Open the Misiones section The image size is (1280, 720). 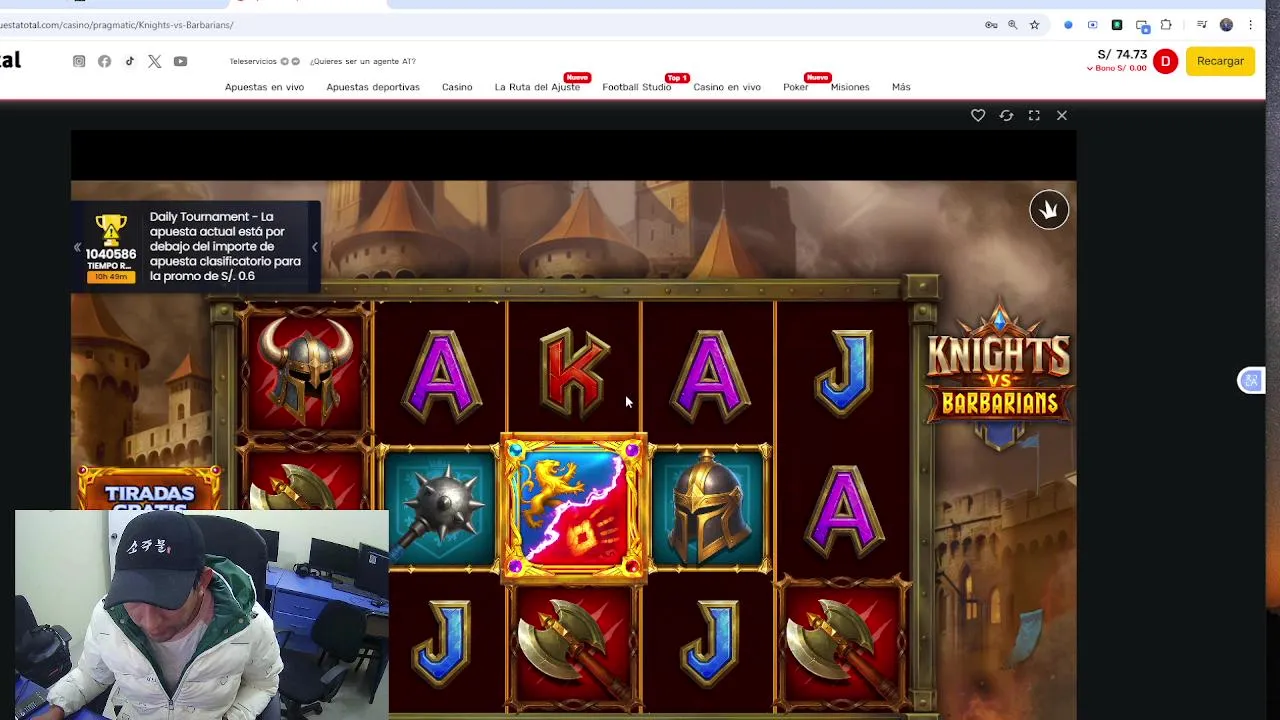point(850,87)
